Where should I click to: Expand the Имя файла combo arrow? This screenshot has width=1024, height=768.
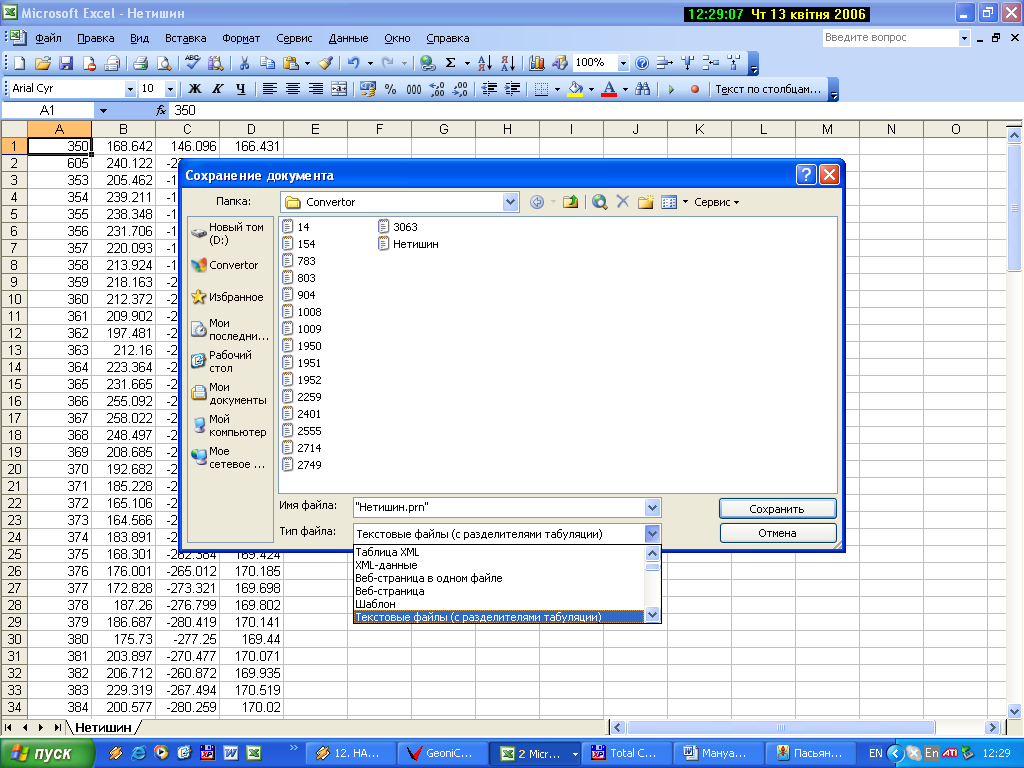coord(652,507)
